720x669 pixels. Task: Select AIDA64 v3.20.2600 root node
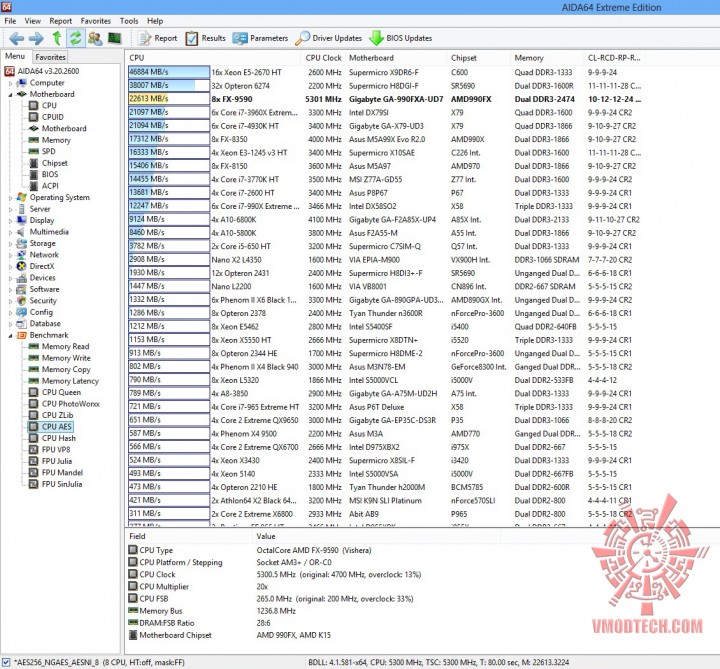coord(42,71)
